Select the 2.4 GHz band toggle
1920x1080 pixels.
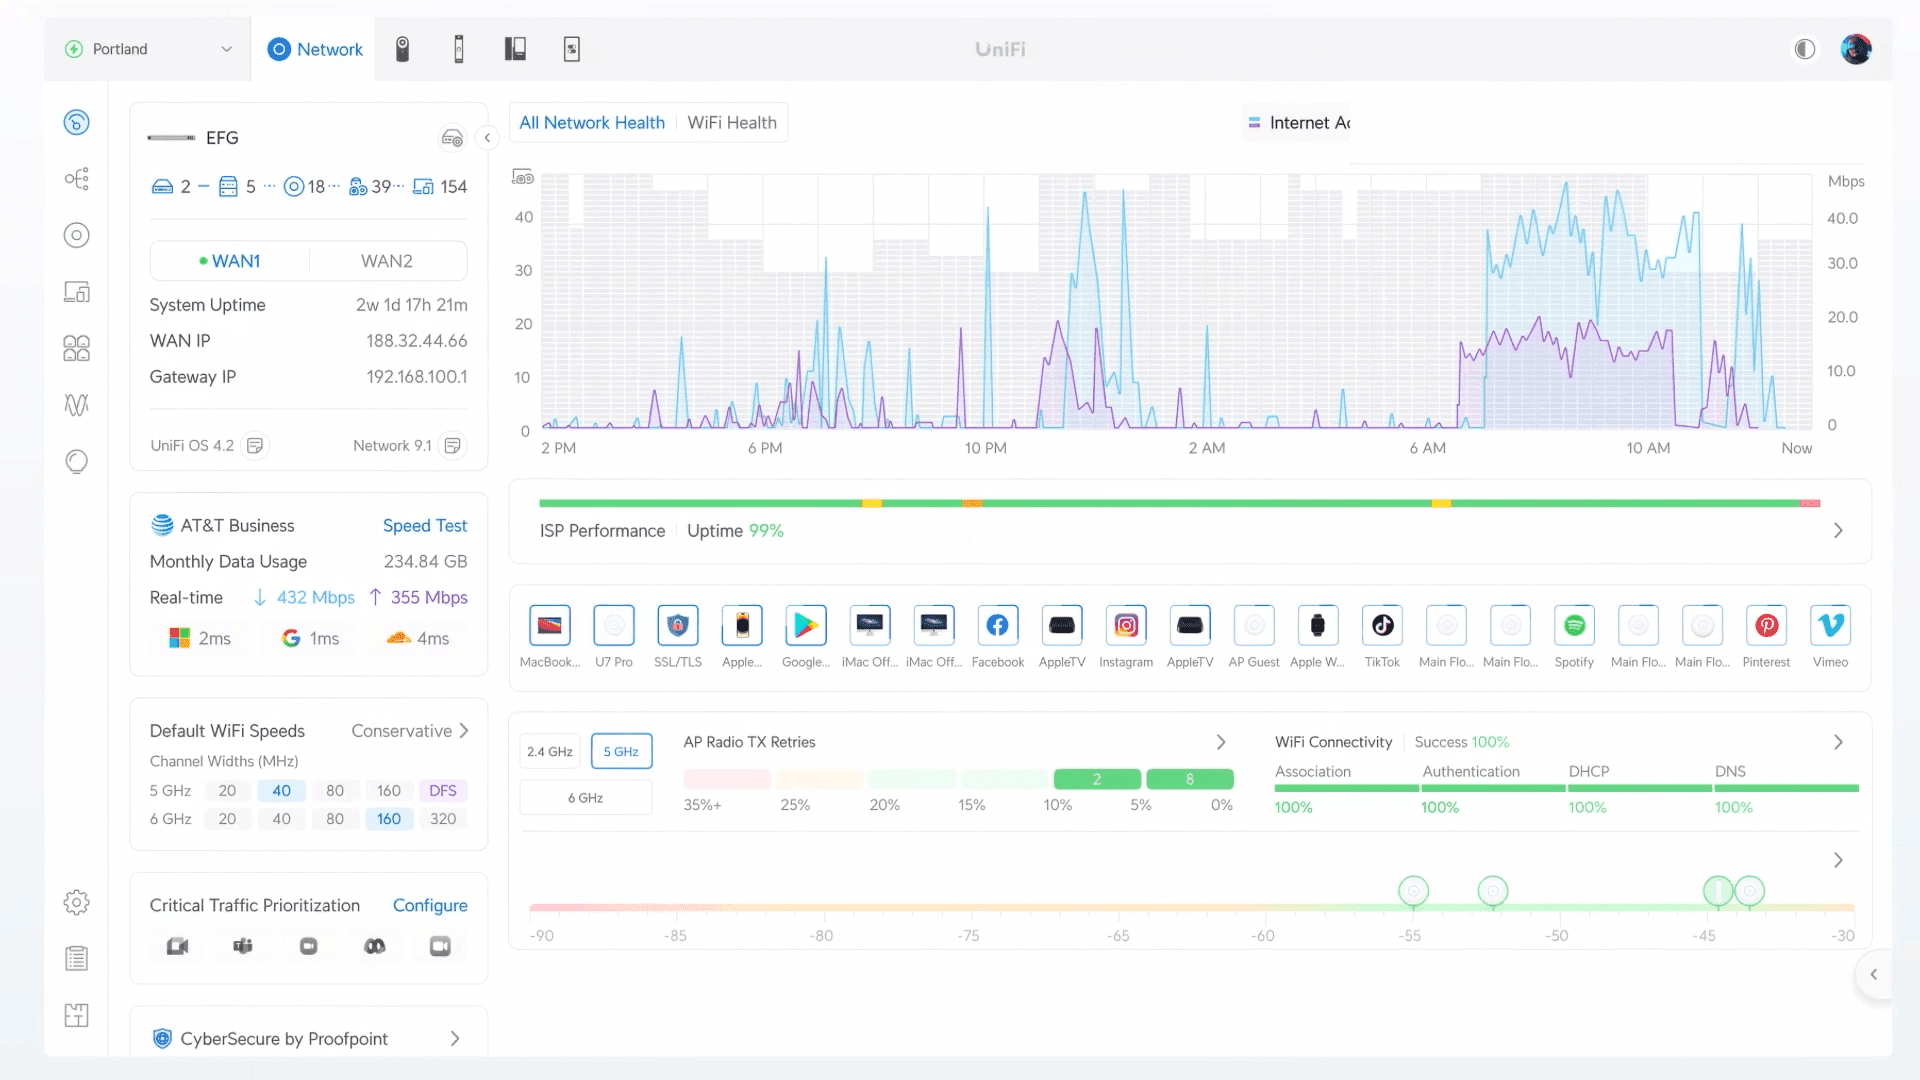550,752
